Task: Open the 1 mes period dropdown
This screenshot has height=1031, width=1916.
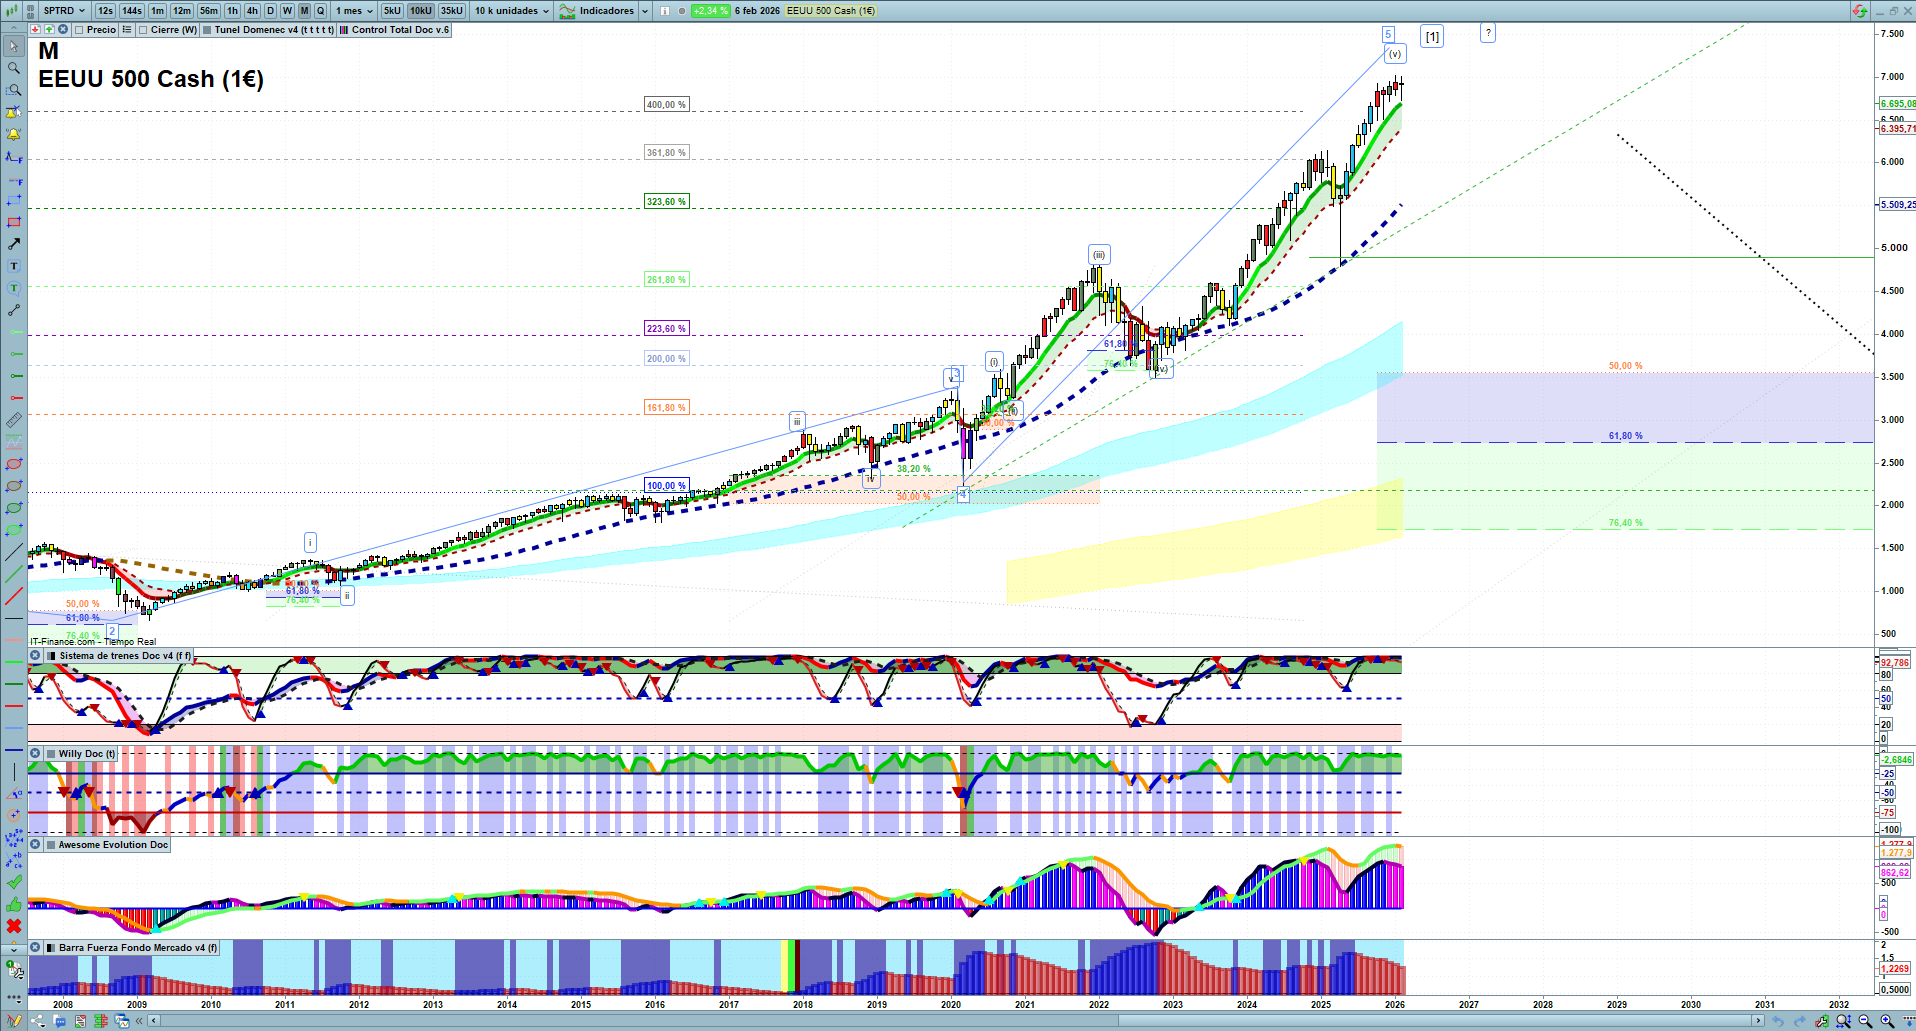Action: [354, 11]
